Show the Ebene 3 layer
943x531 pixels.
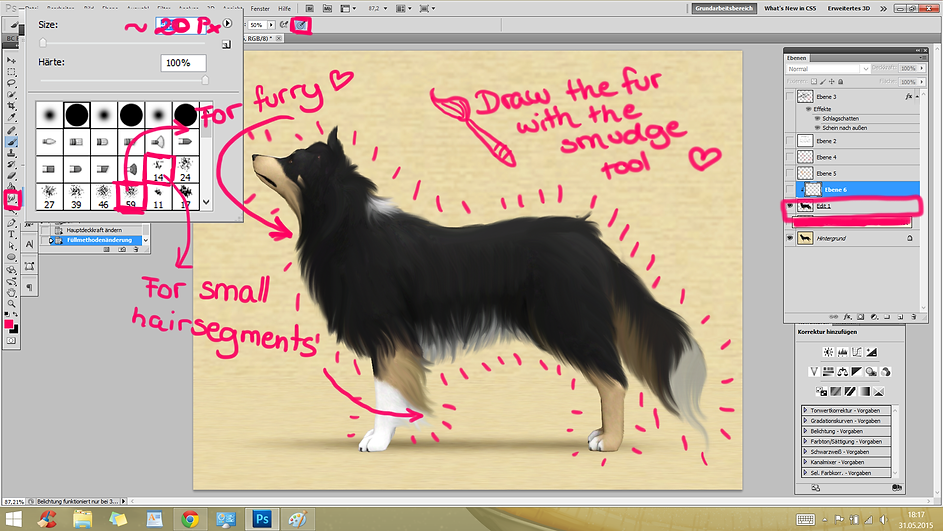pyautogui.click(x=790, y=96)
